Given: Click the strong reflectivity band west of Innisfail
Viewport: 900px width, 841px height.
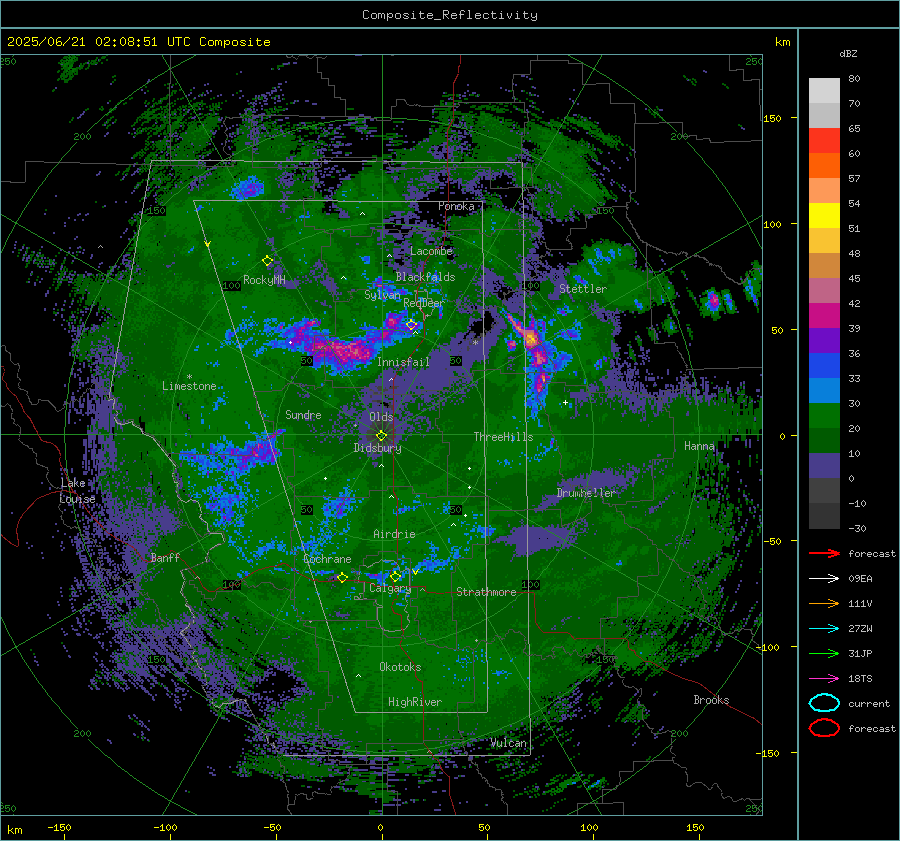Looking at the screenshot, I should click(344, 350).
